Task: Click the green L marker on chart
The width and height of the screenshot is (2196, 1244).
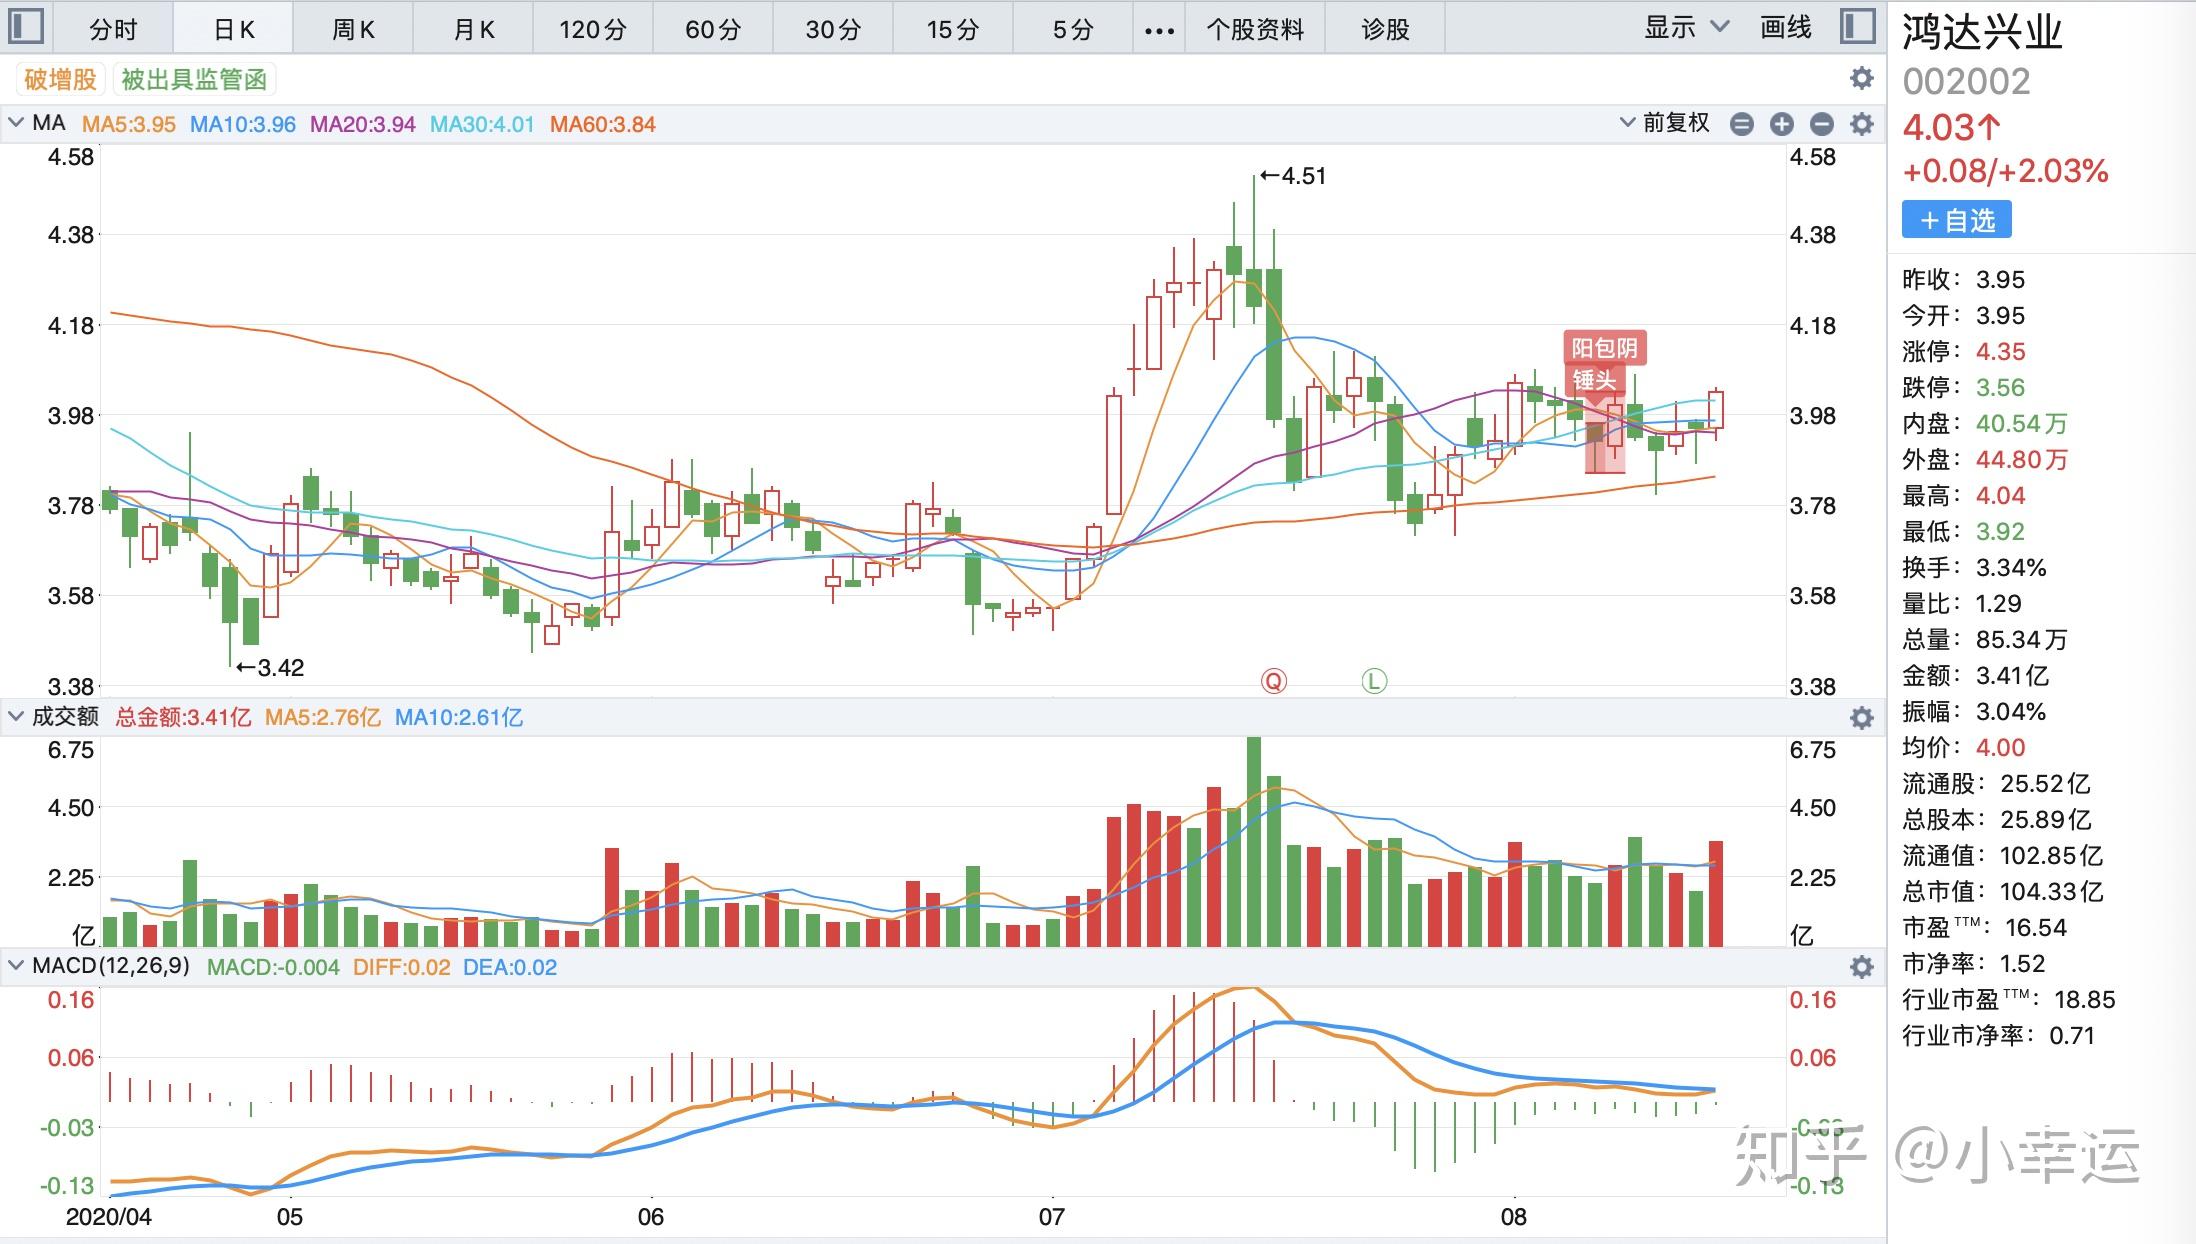Action: pyautogui.click(x=1374, y=681)
